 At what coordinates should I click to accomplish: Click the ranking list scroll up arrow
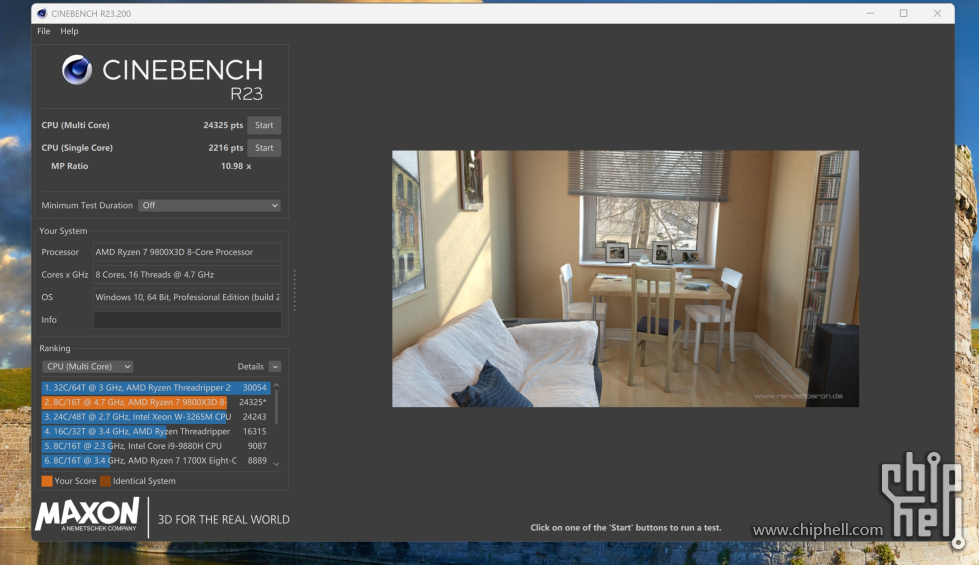coord(277,386)
